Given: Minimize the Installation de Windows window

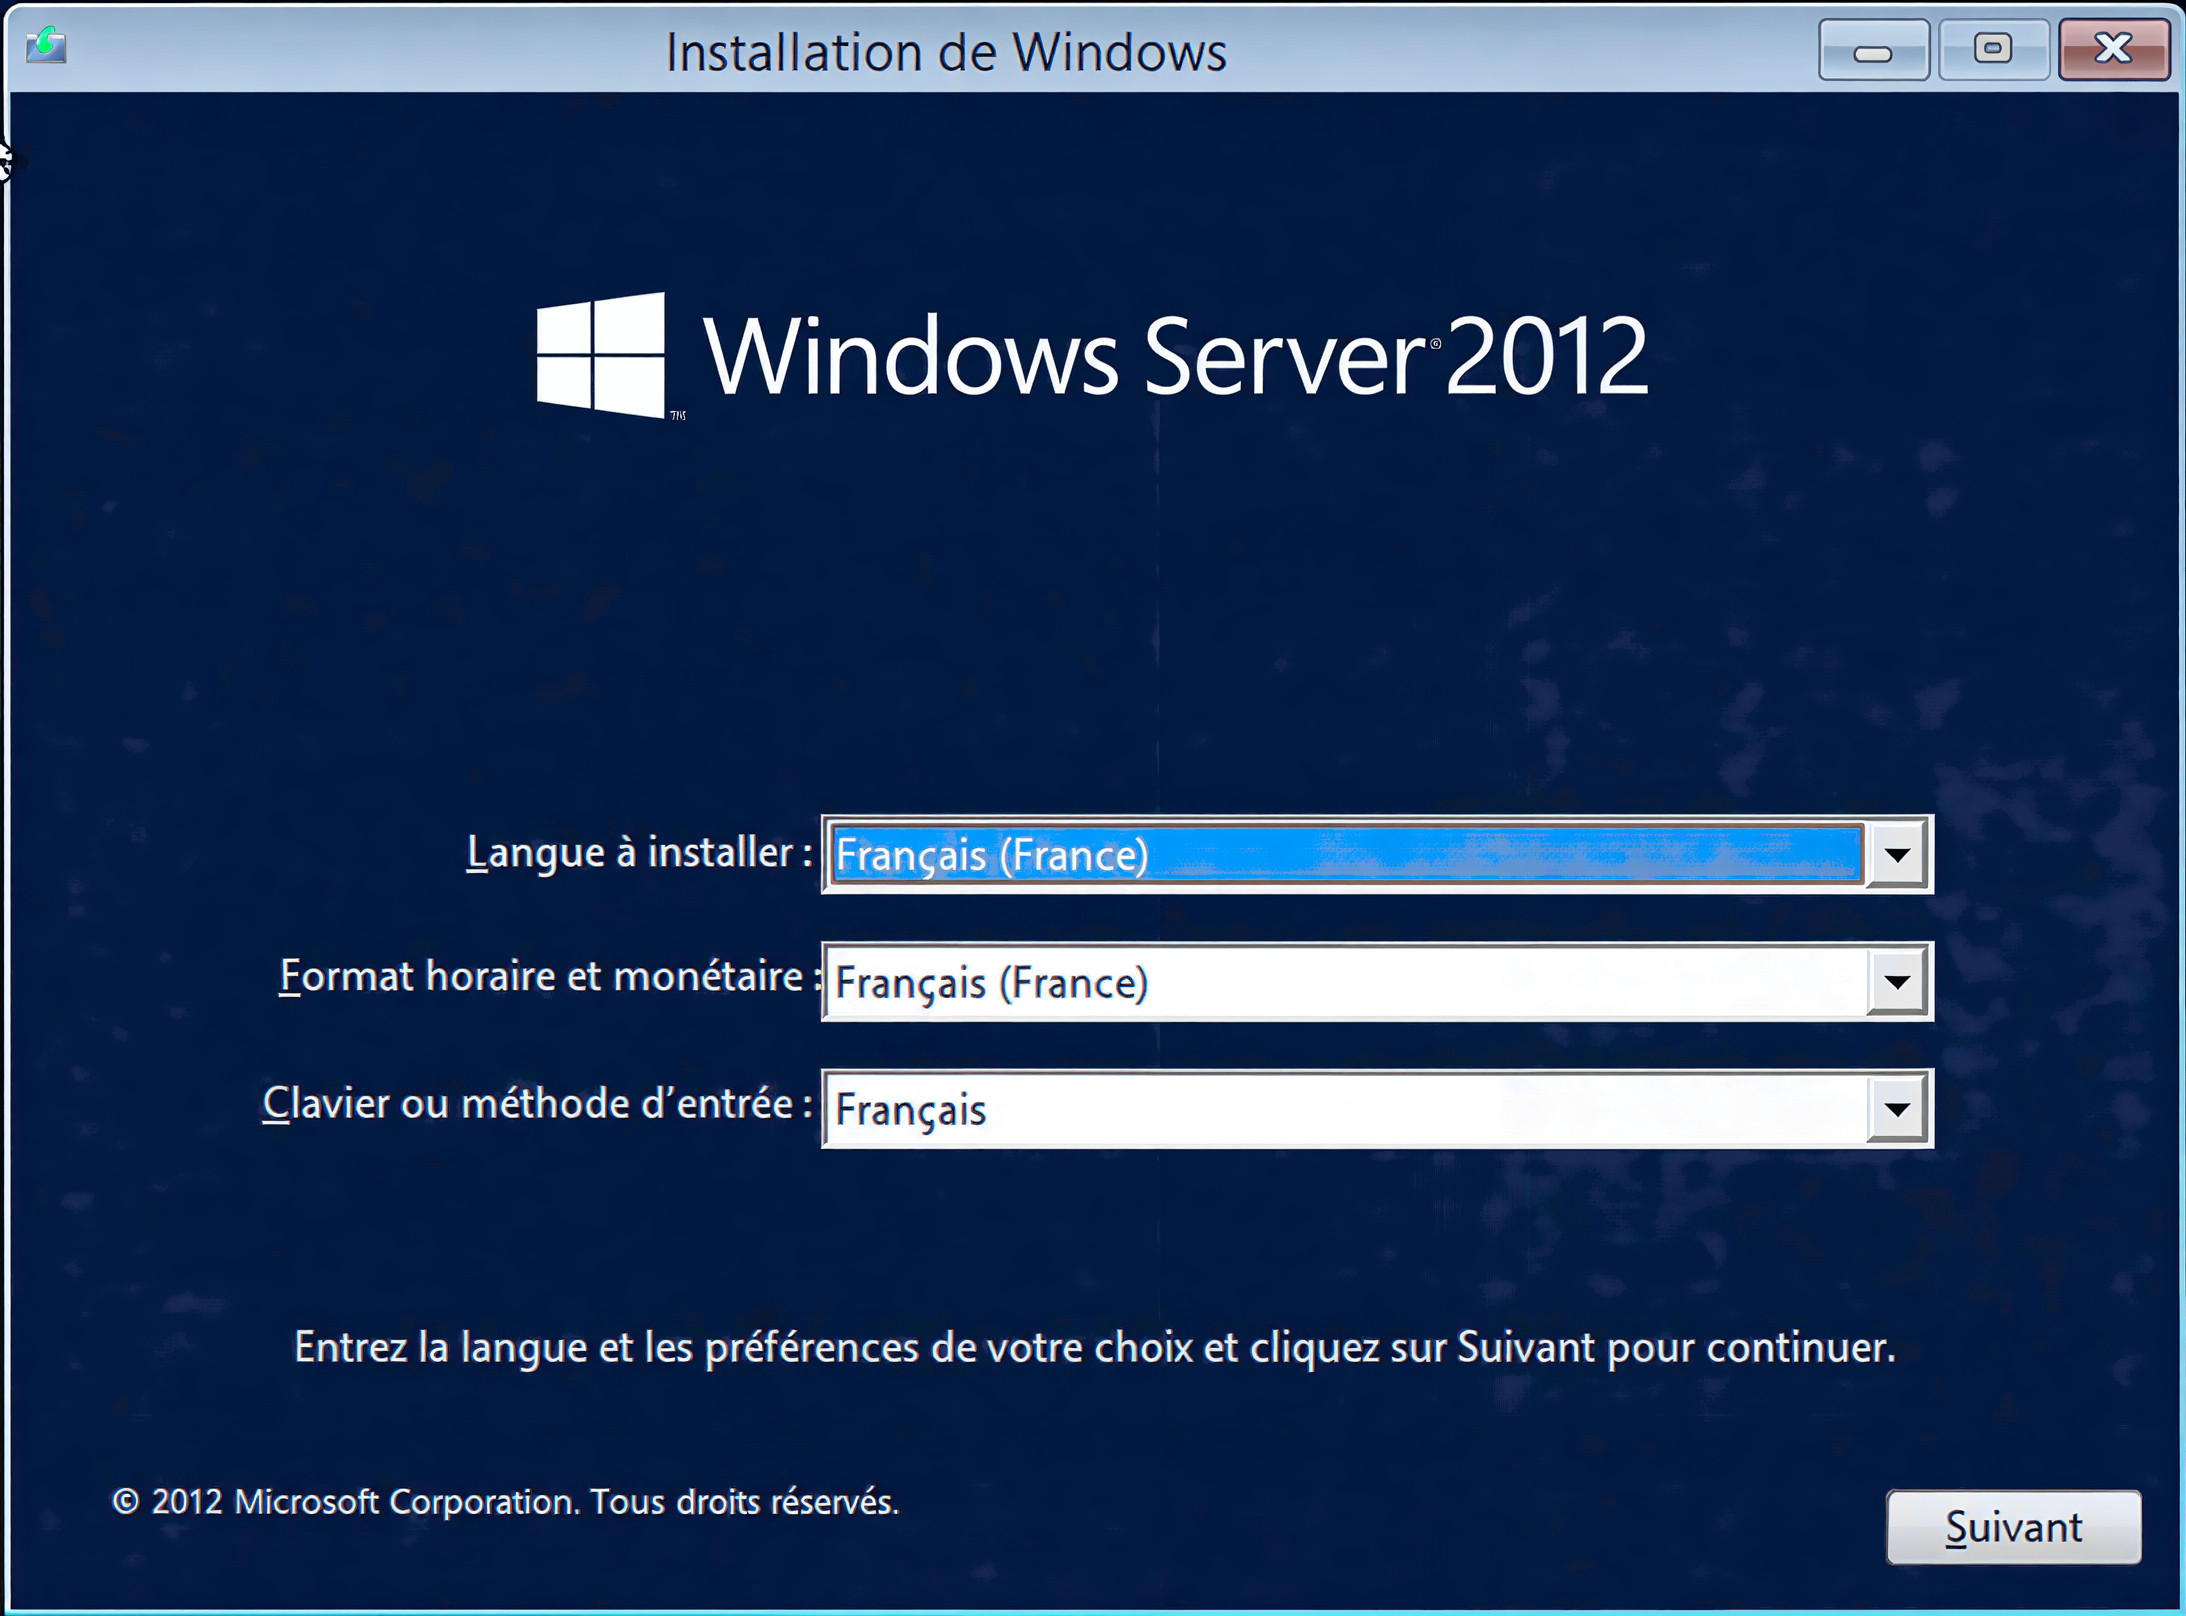Looking at the screenshot, I should 1873,50.
